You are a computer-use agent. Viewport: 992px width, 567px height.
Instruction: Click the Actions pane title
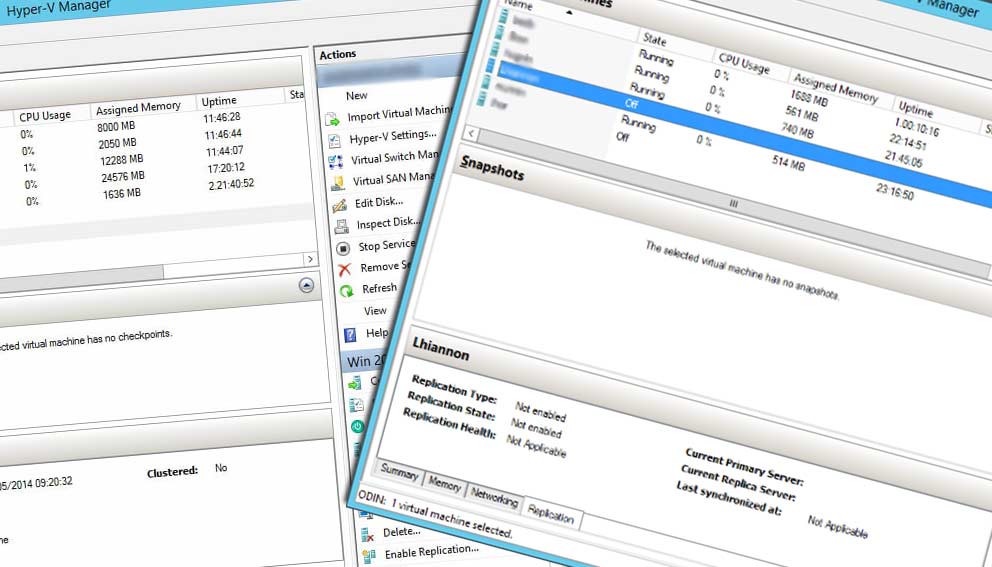point(337,54)
